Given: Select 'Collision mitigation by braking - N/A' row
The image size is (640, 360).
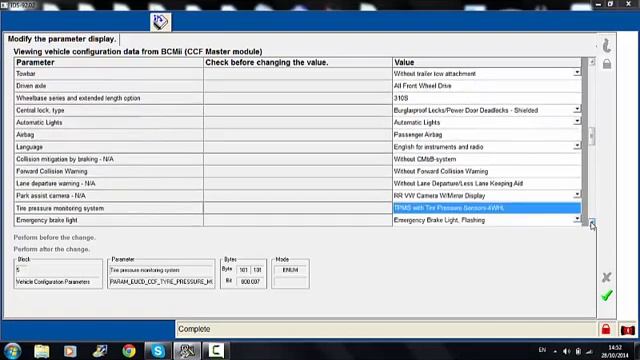Looking at the screenshot, I should point(109,159).
